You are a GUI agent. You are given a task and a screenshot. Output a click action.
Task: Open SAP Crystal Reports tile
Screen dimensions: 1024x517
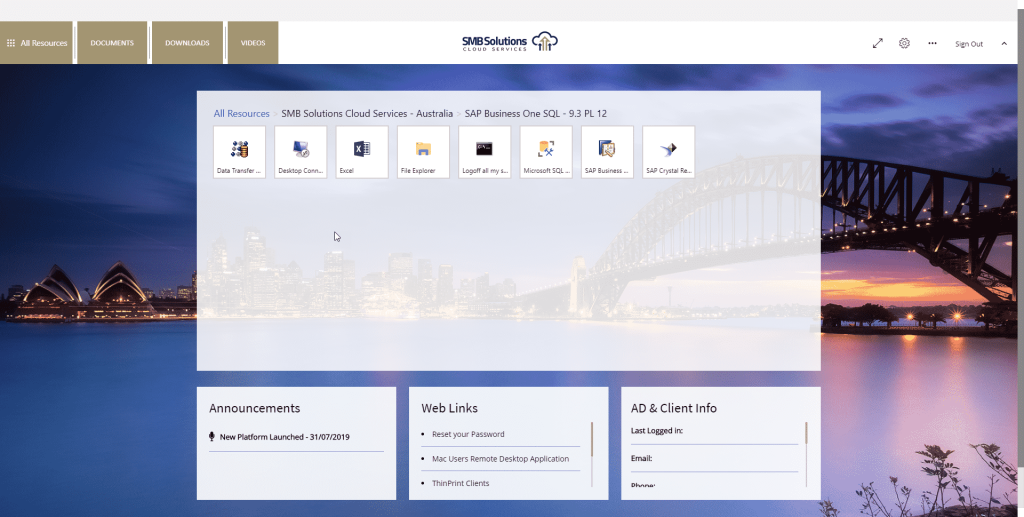click(669, 151)
